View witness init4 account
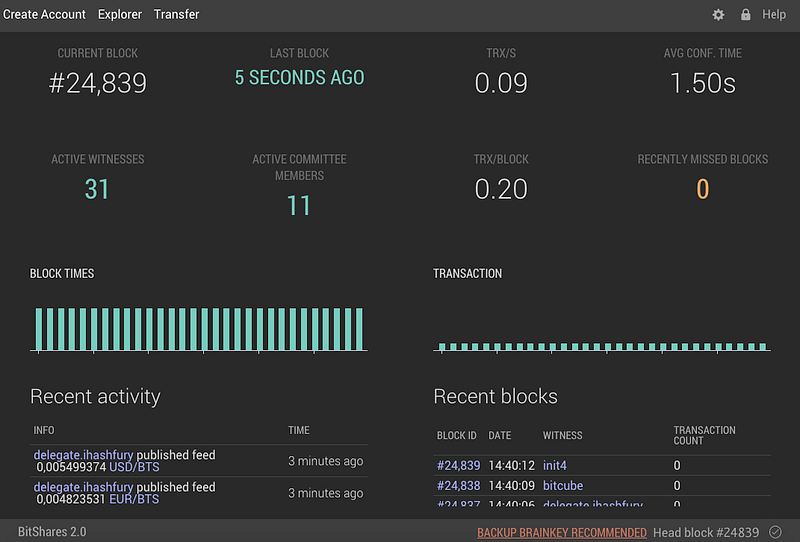Screen dimensions: 800x542 point(555,465)
